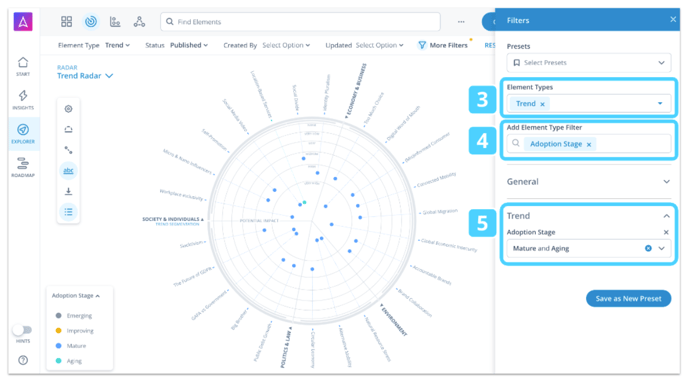Toggle Improving in the legend
The image size is (688, 383).
pyautogui.click(x=75, y=330)
